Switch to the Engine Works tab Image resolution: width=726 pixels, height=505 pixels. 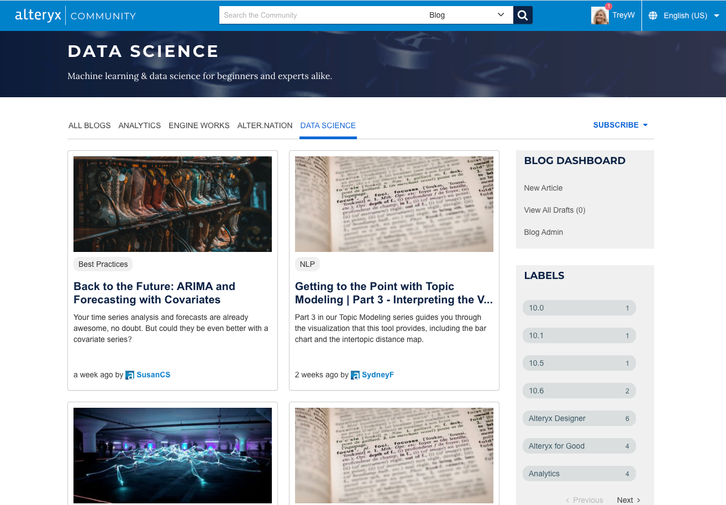(199, 125)
